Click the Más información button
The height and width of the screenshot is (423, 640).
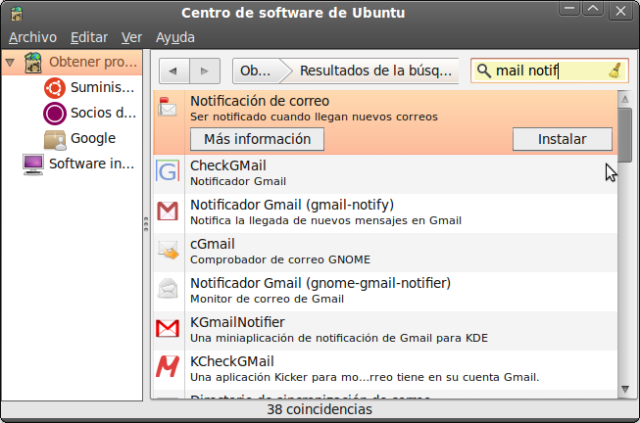[257, 139]
